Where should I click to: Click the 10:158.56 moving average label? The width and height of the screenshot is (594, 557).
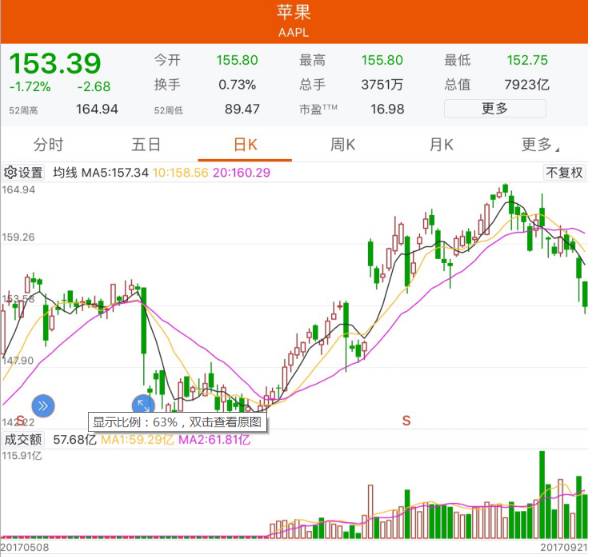[181, 173]
